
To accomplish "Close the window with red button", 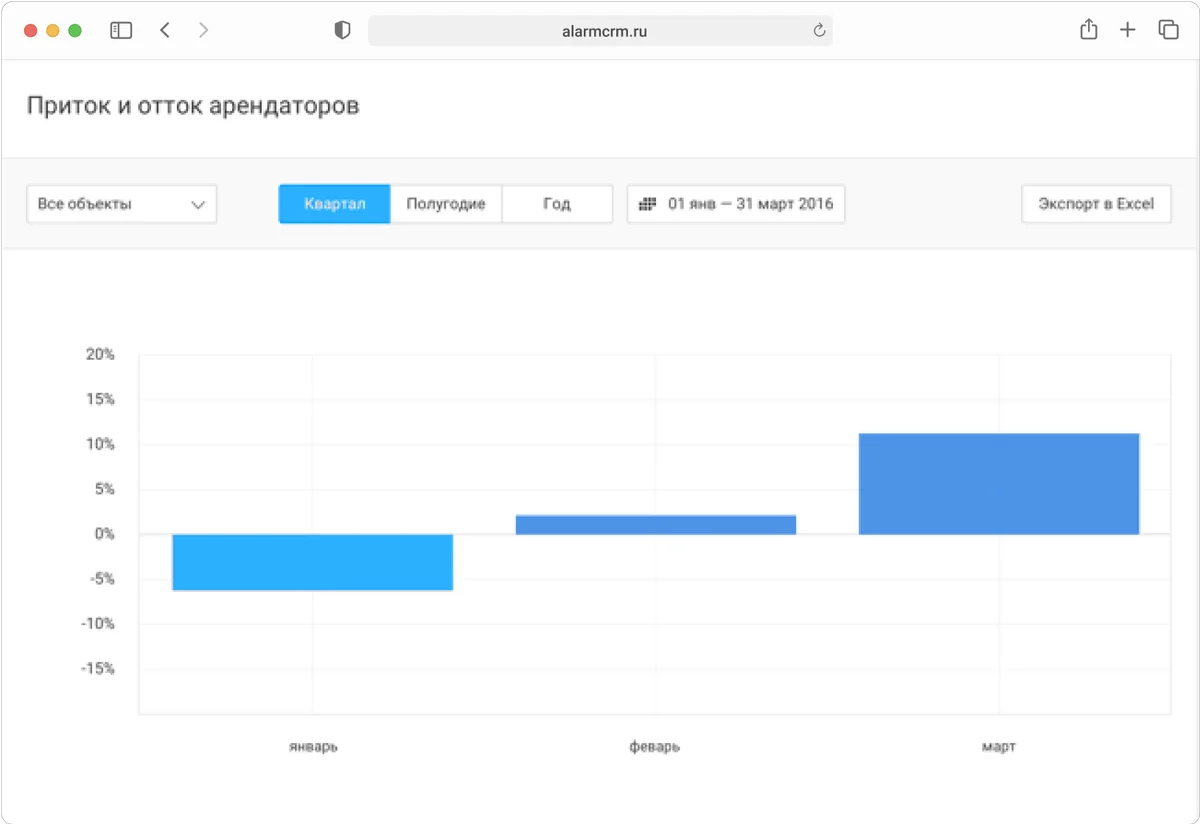I will click(x=31, y=31).
